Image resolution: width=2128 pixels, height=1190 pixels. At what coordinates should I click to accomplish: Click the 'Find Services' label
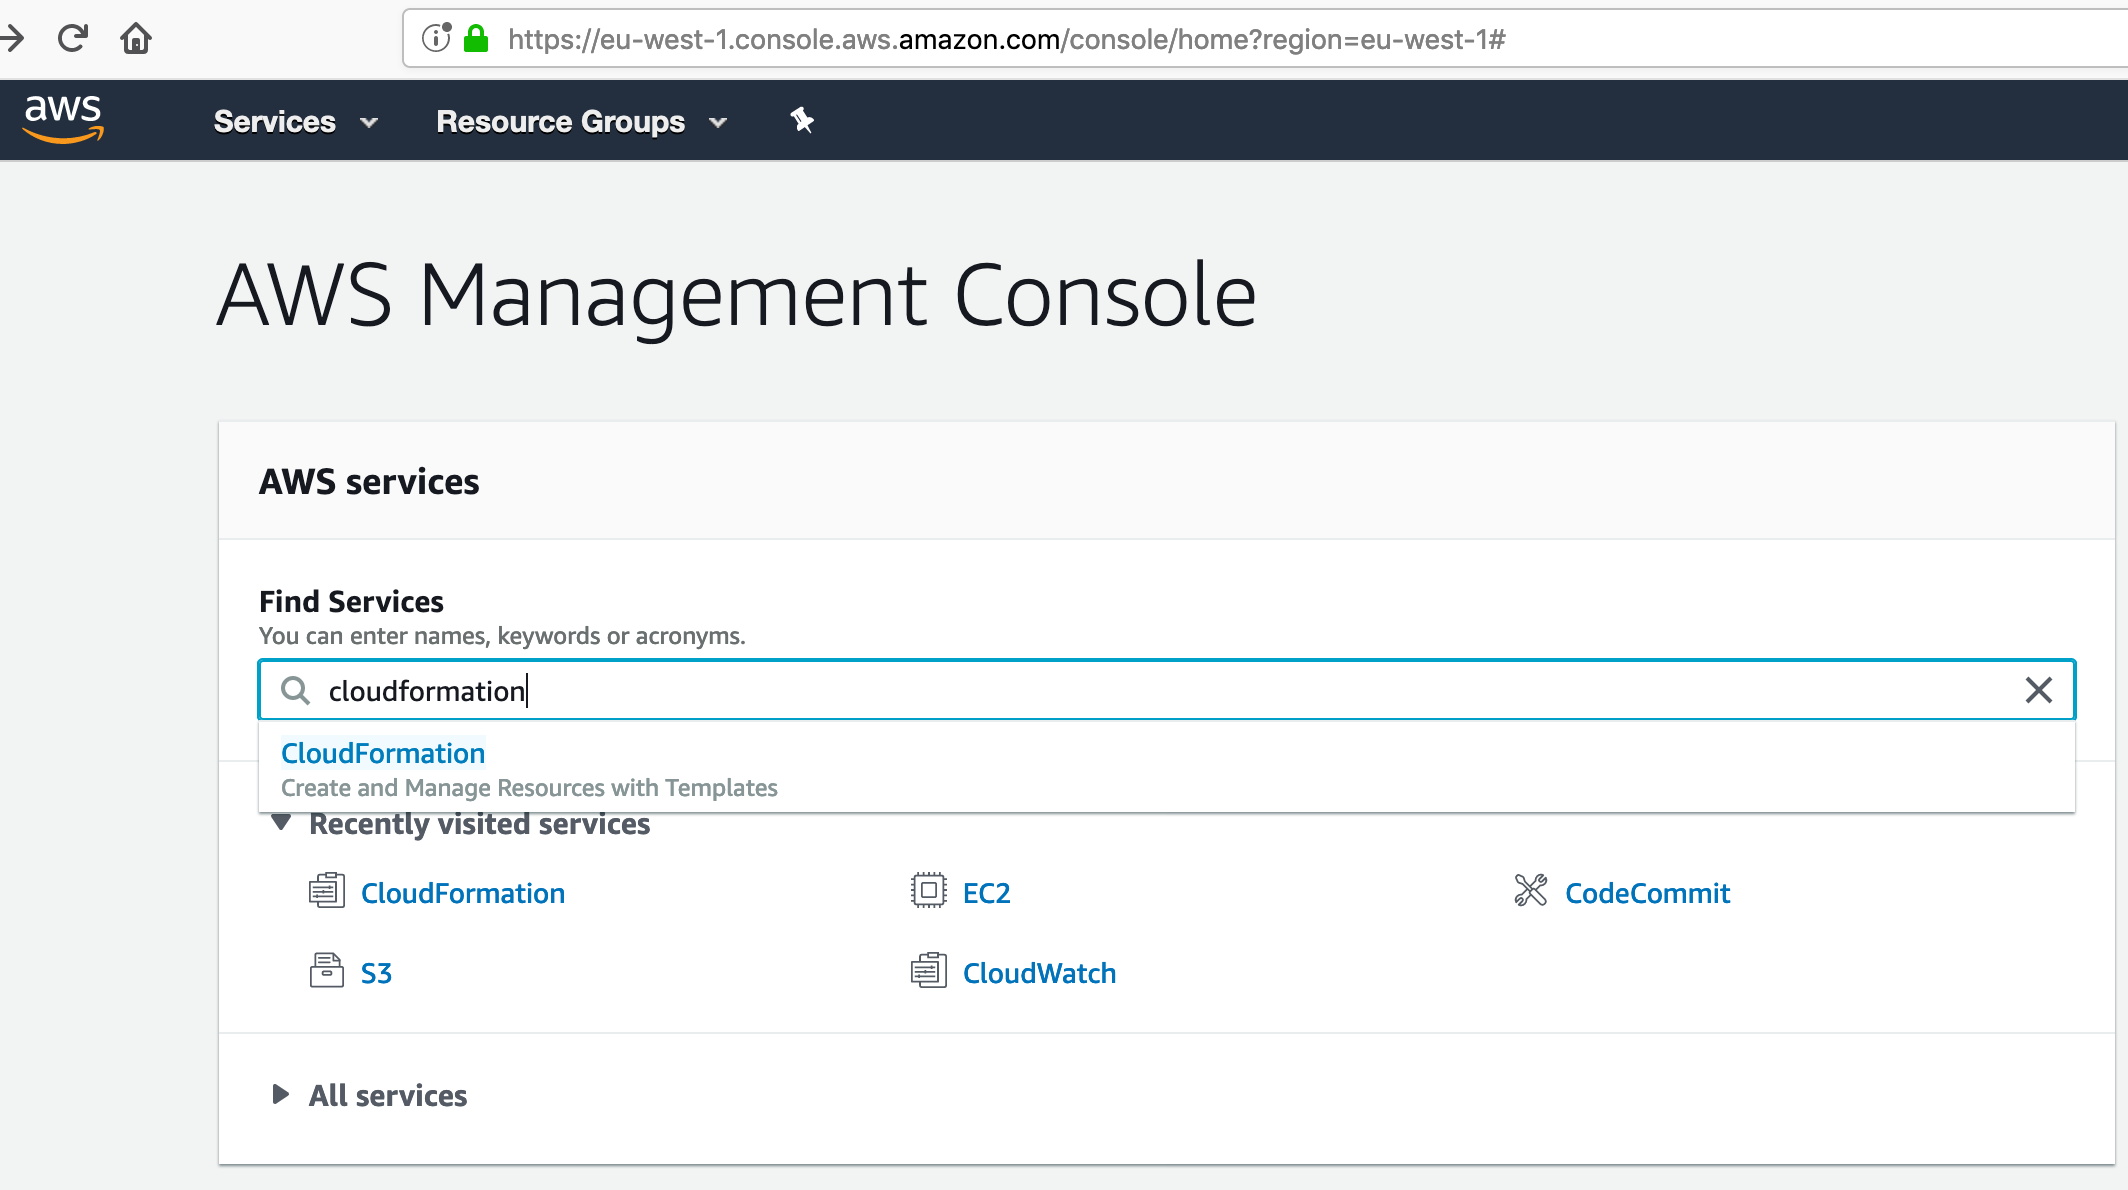(351, 601)
